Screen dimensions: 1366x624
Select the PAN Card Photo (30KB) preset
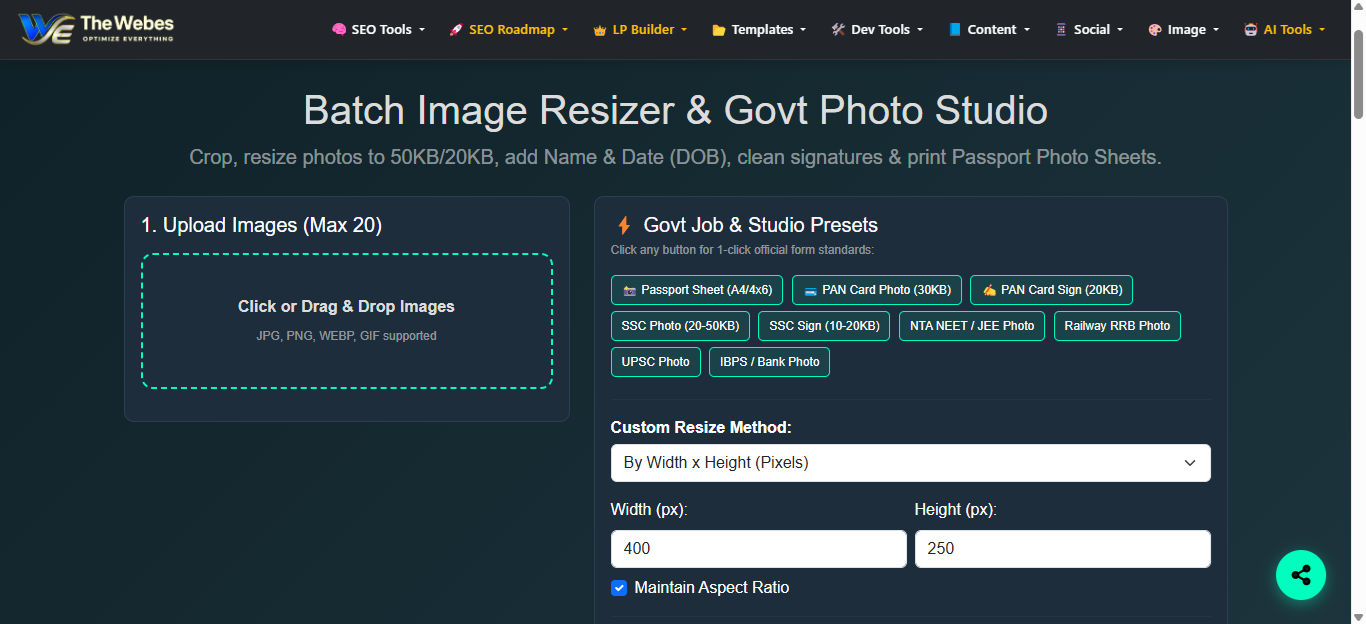coord(877,290)
